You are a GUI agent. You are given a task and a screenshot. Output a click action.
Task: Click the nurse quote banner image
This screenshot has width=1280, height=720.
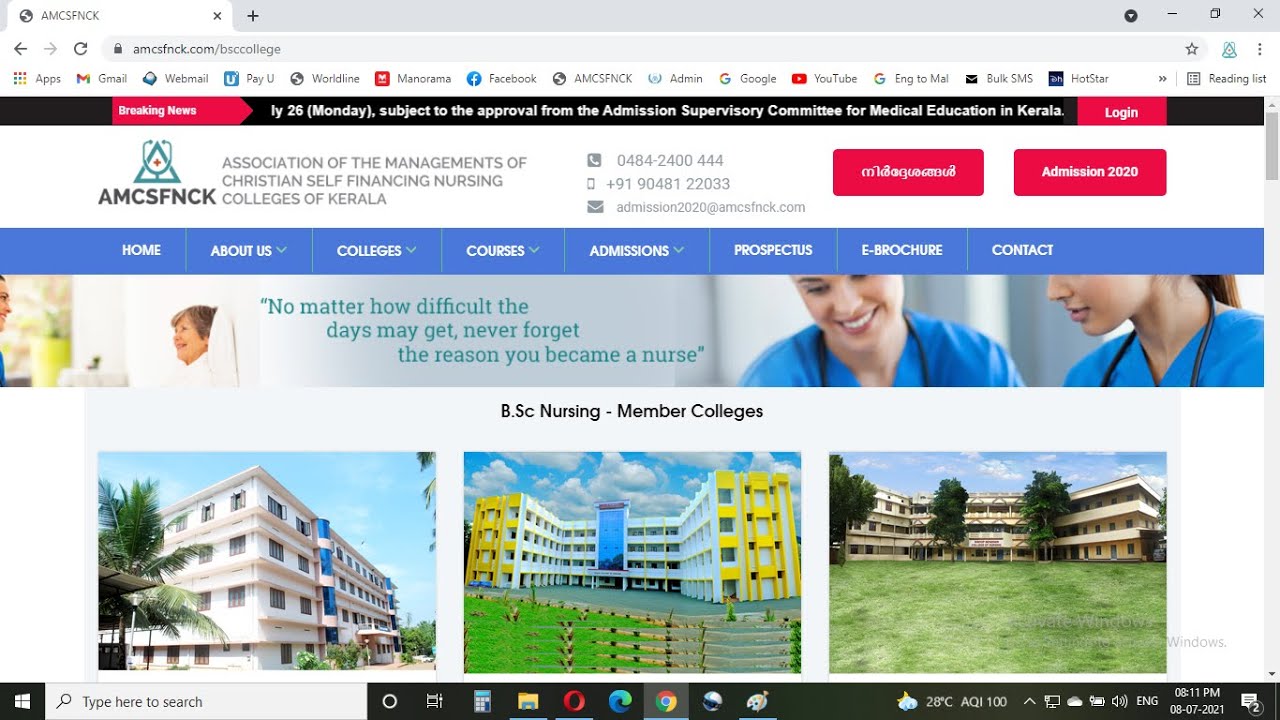(632, 331)
